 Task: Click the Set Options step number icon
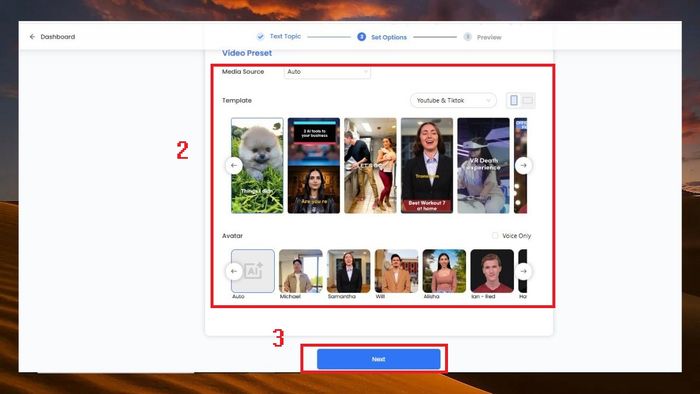[362, 37]
